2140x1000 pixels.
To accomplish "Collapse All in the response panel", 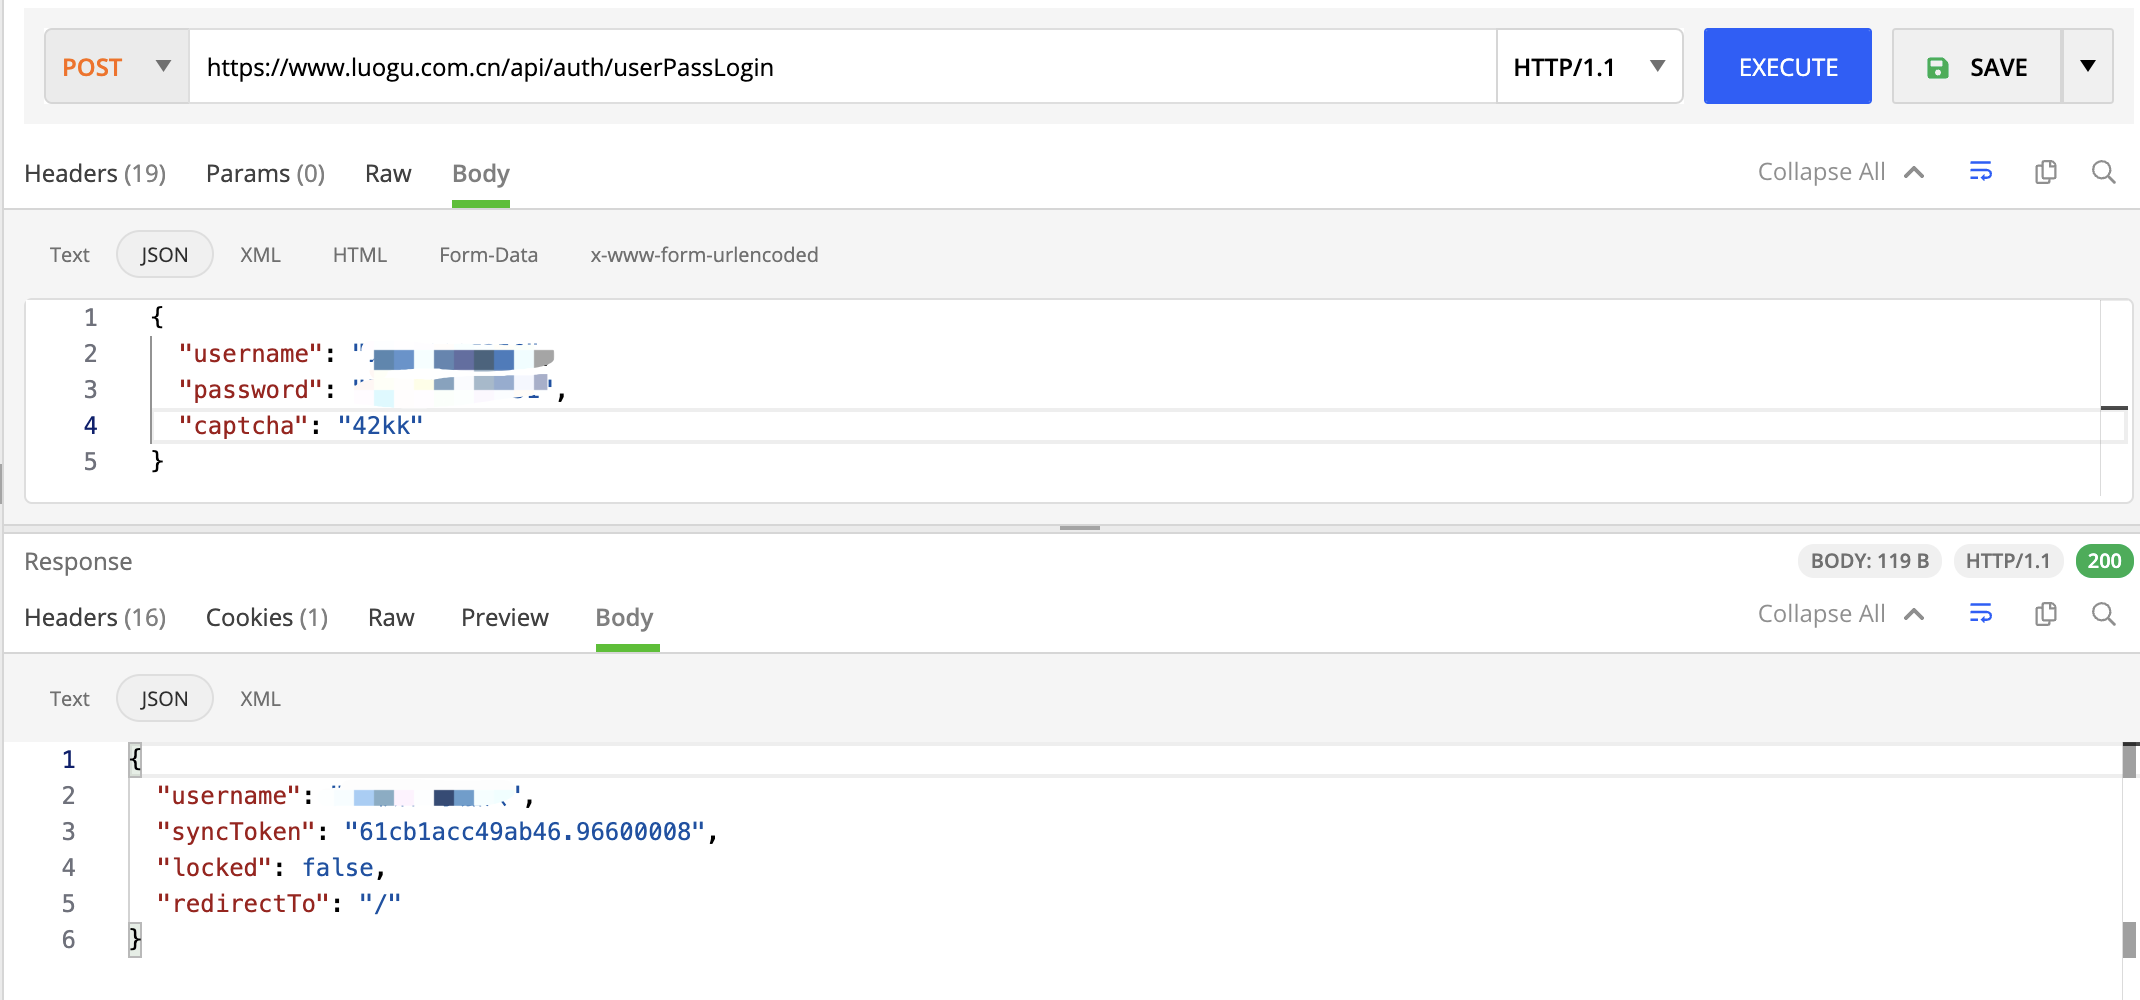I will (1841, 614).
